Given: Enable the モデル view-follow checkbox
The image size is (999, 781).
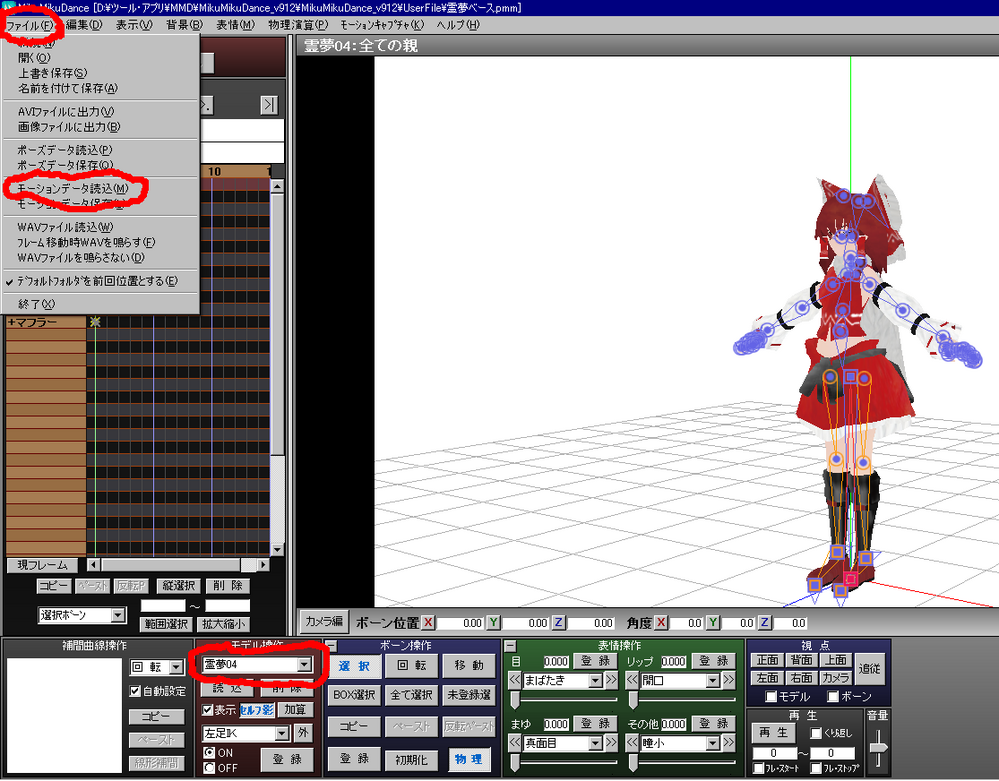Looking at the screenshot, I should pyautogui.click(x=771, y=696).
